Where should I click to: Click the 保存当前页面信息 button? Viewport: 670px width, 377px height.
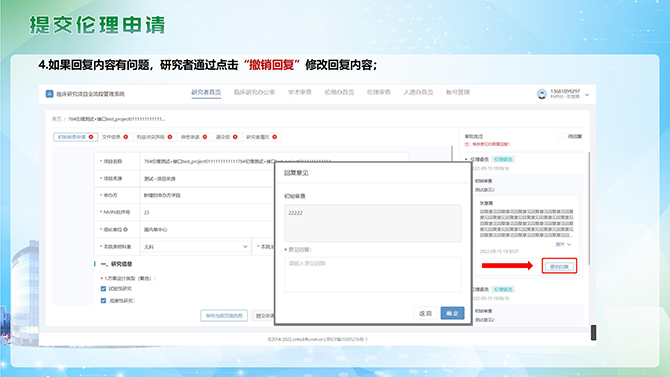point(224,315)
